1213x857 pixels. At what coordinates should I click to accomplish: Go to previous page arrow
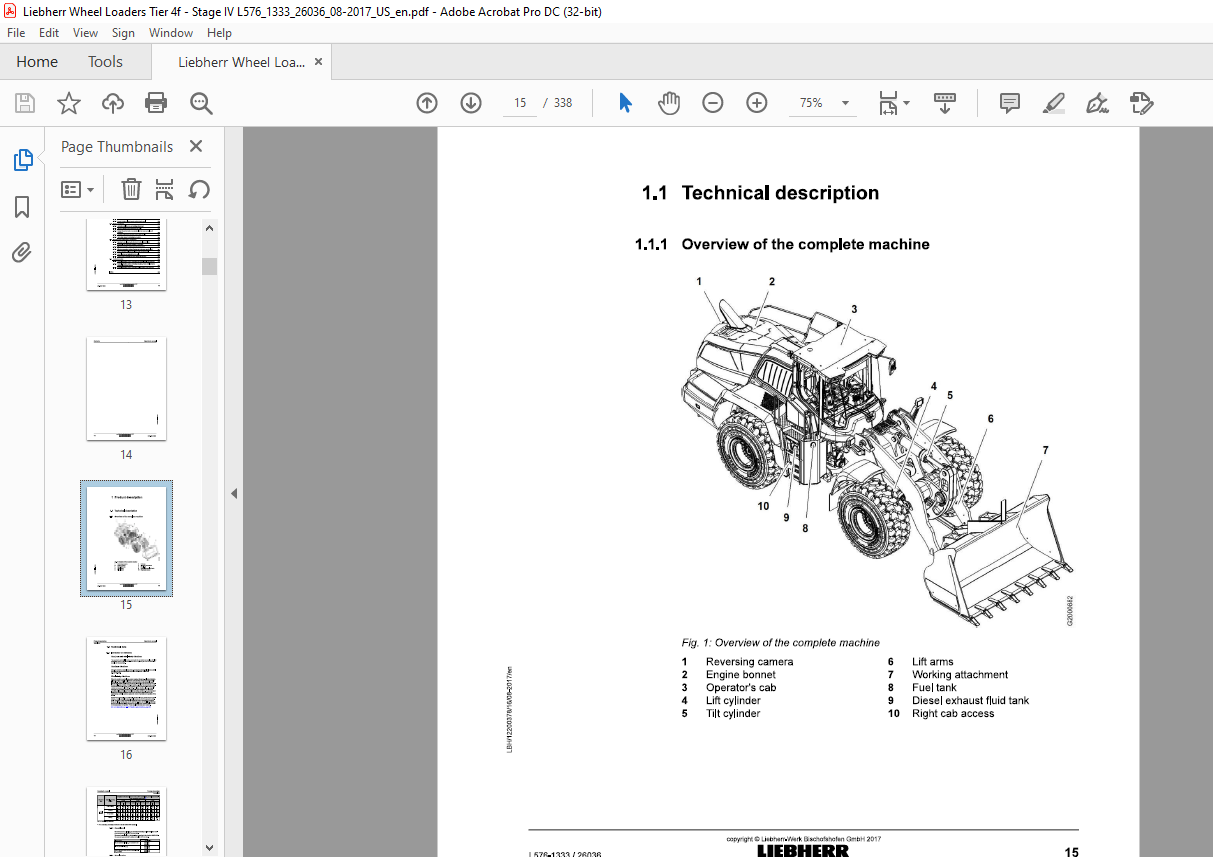(427, 103)
